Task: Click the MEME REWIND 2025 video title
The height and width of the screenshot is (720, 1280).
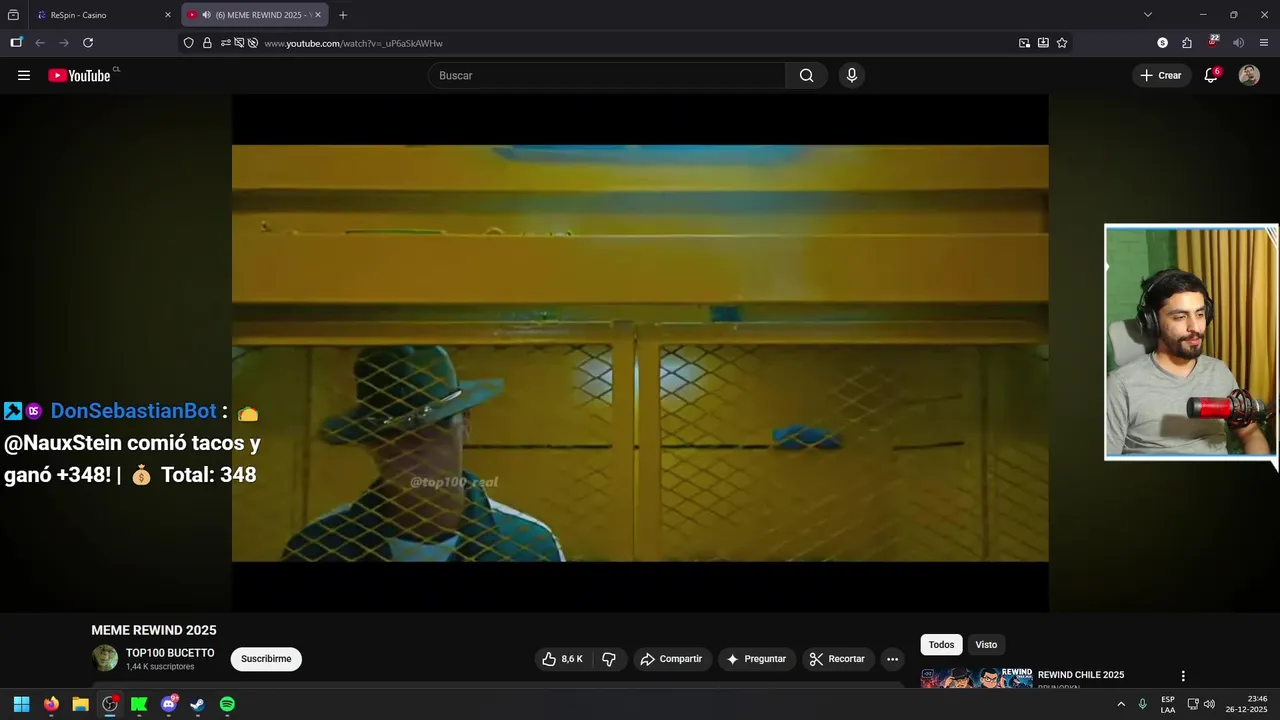Action: click(154, 630)
